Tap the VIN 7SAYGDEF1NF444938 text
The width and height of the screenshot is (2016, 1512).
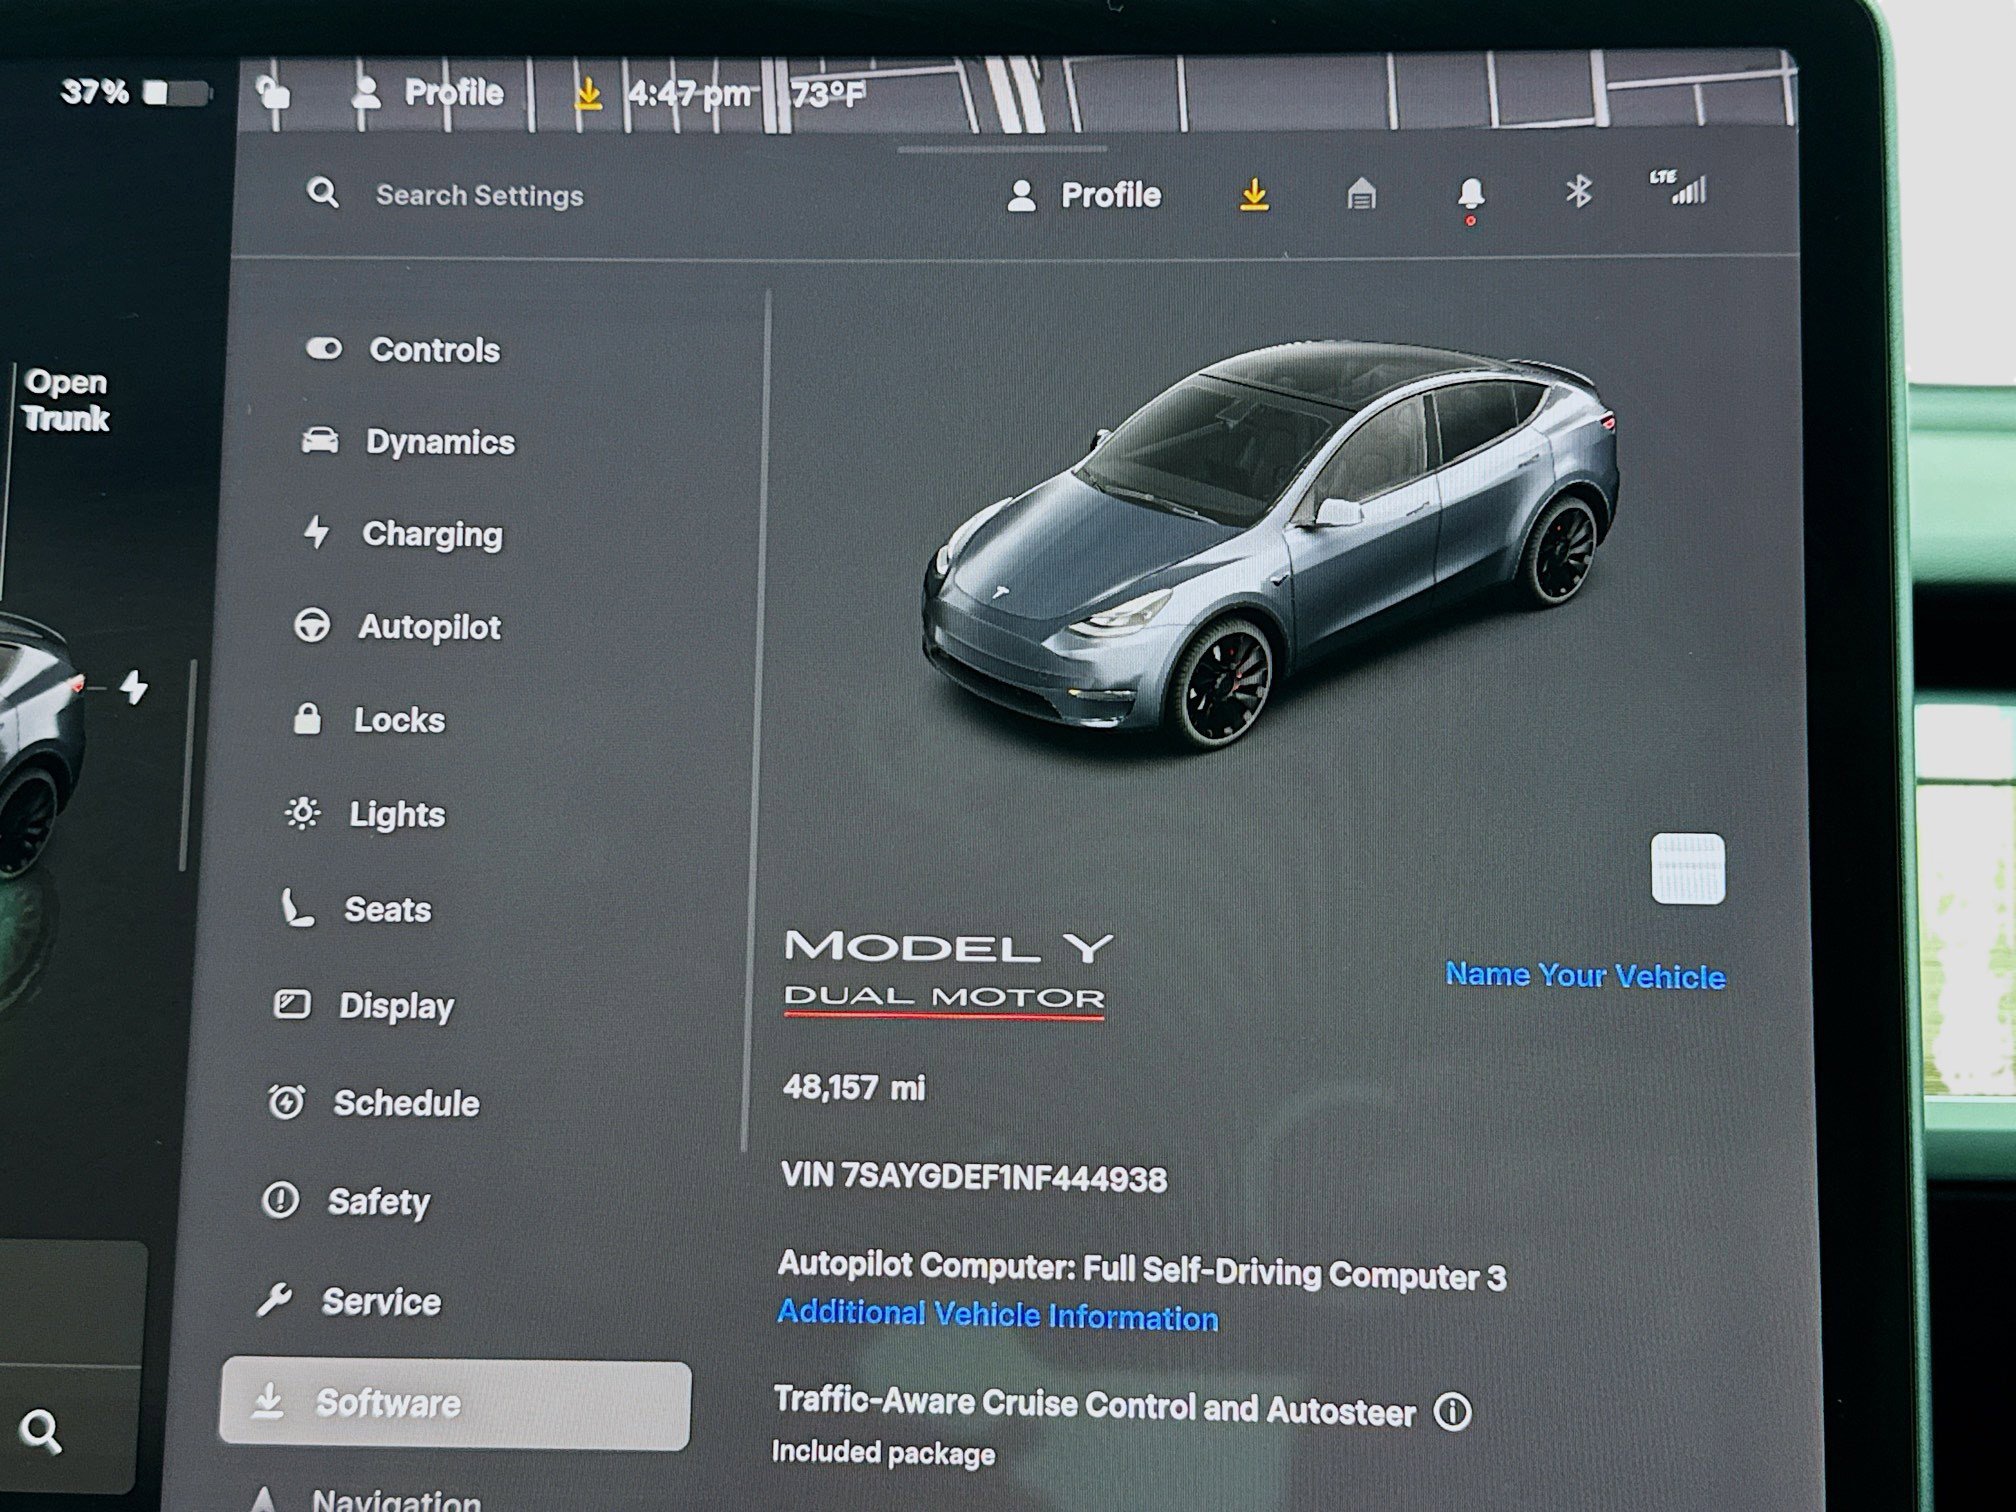pyautogui.click(x=974, y=1176)
